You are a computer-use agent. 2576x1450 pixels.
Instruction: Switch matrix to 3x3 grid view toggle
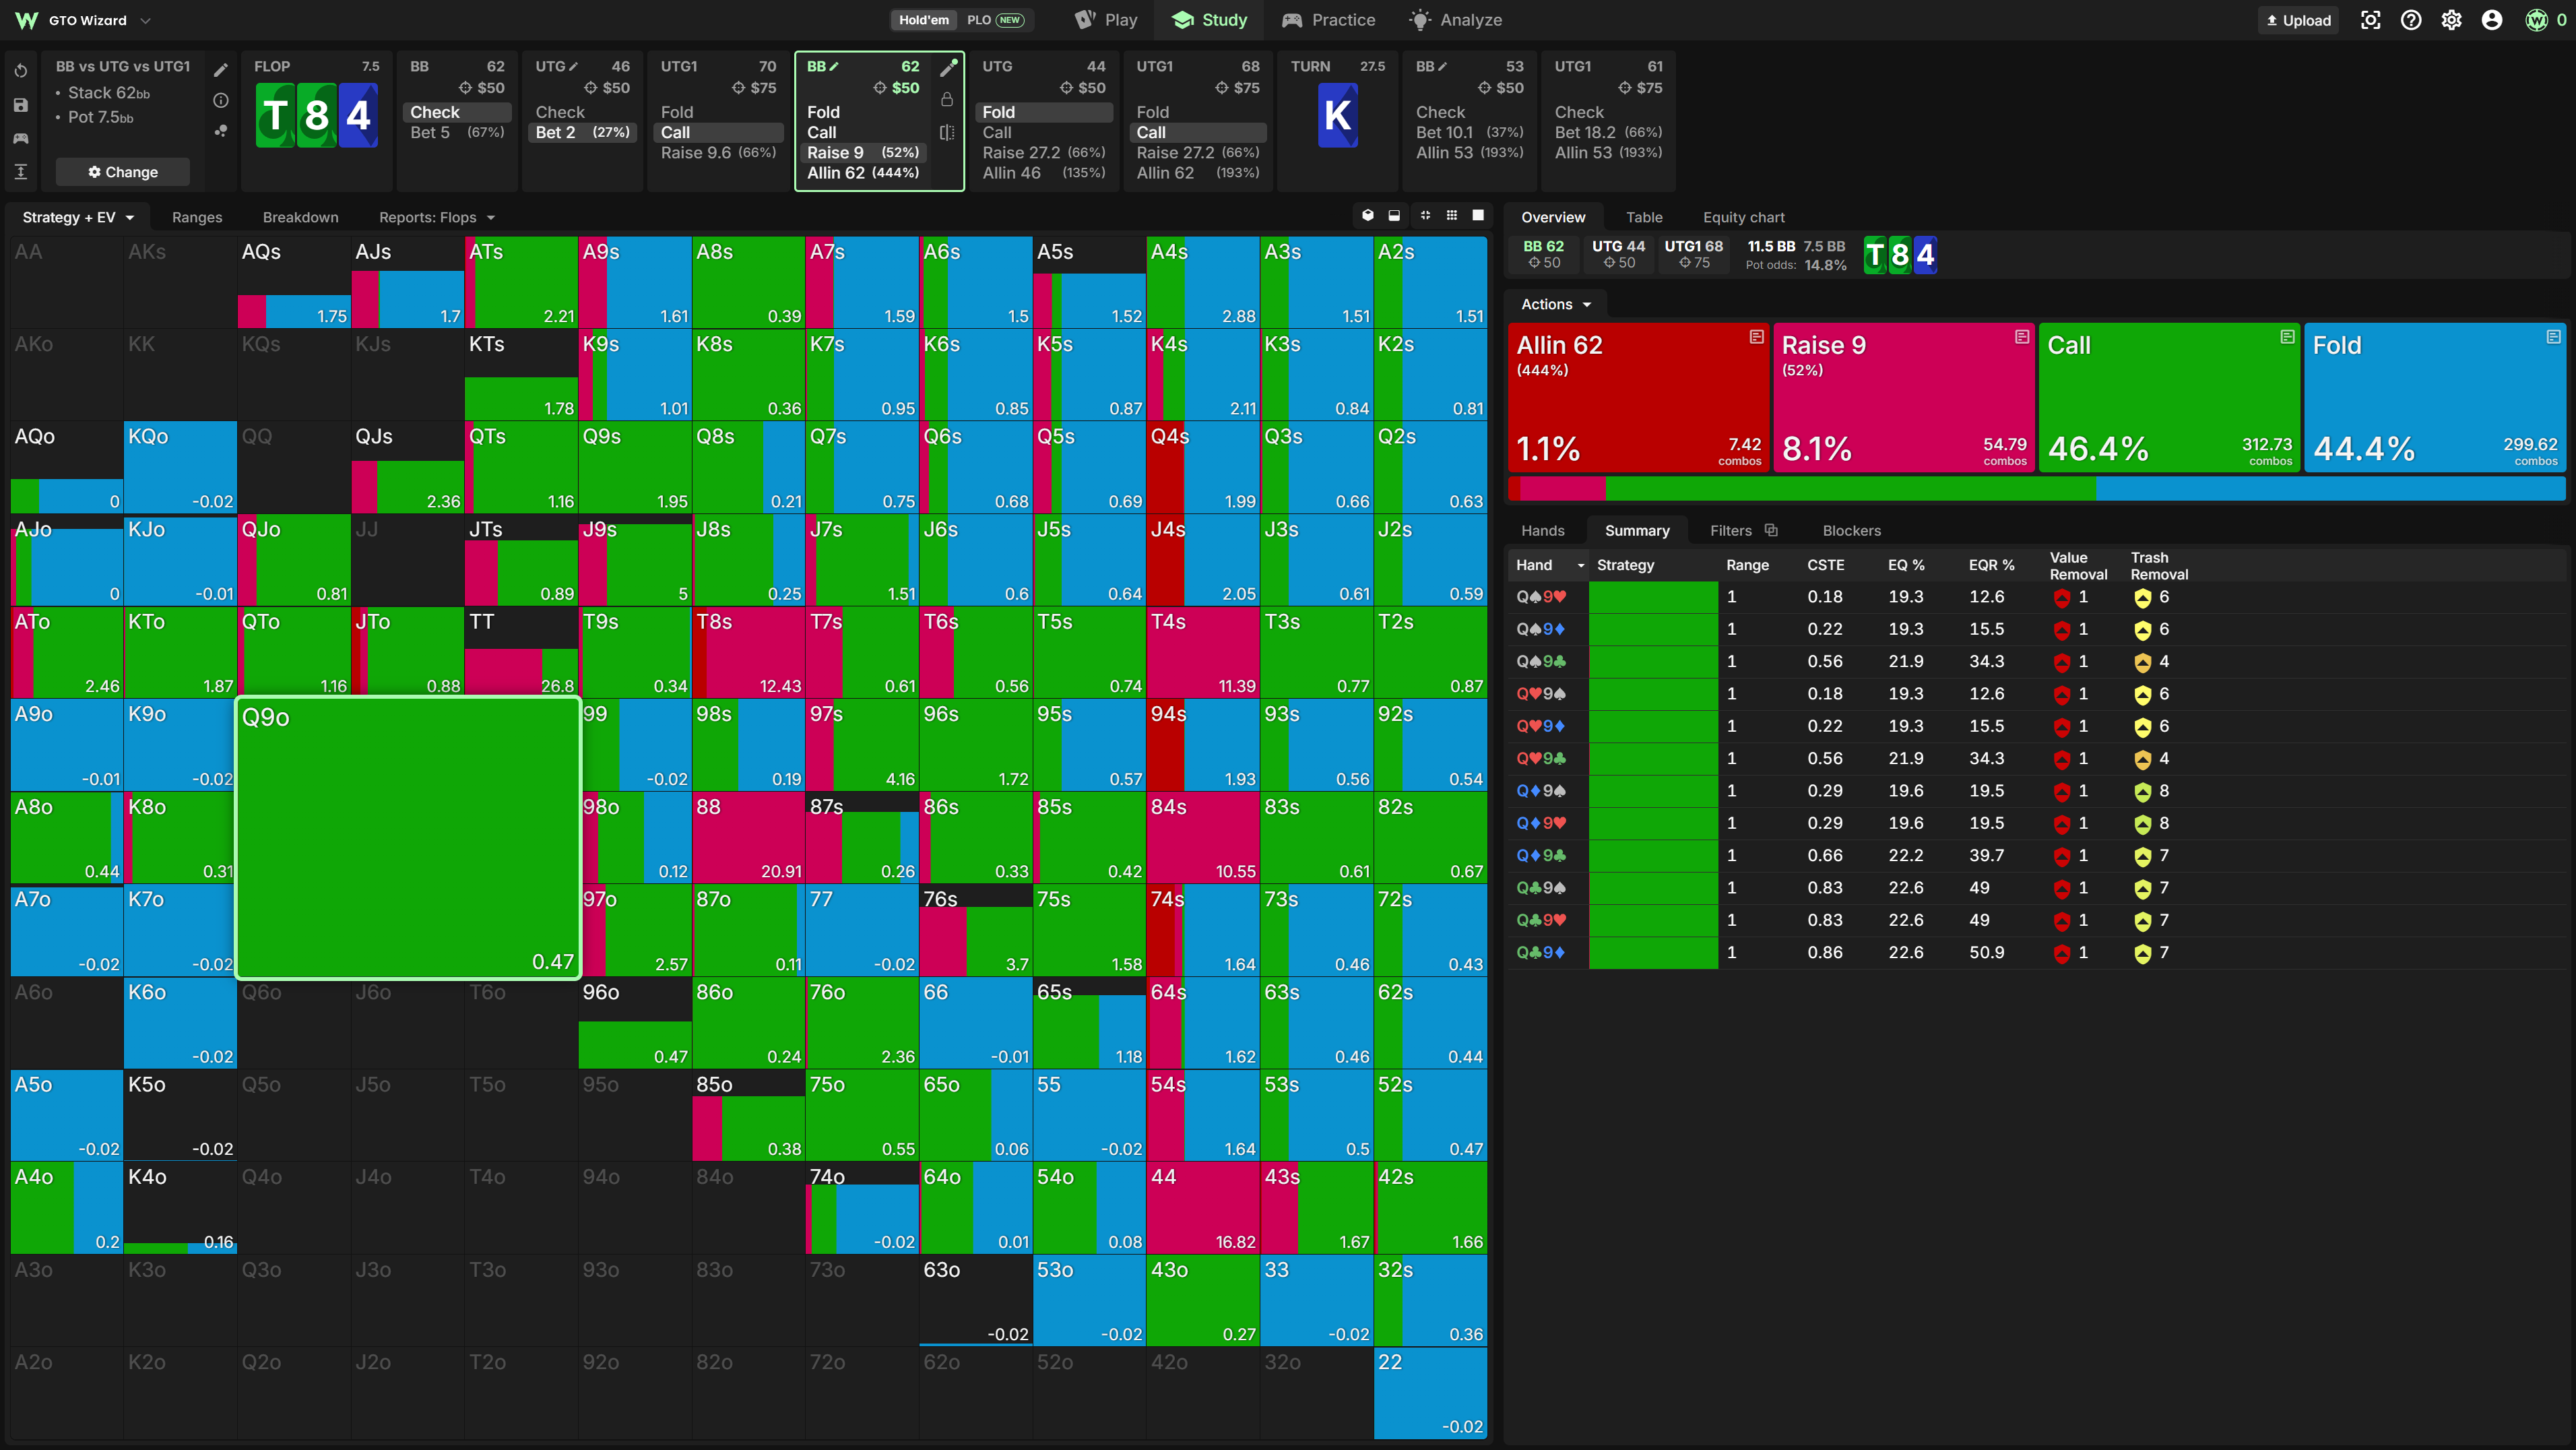coord(1451,216)
